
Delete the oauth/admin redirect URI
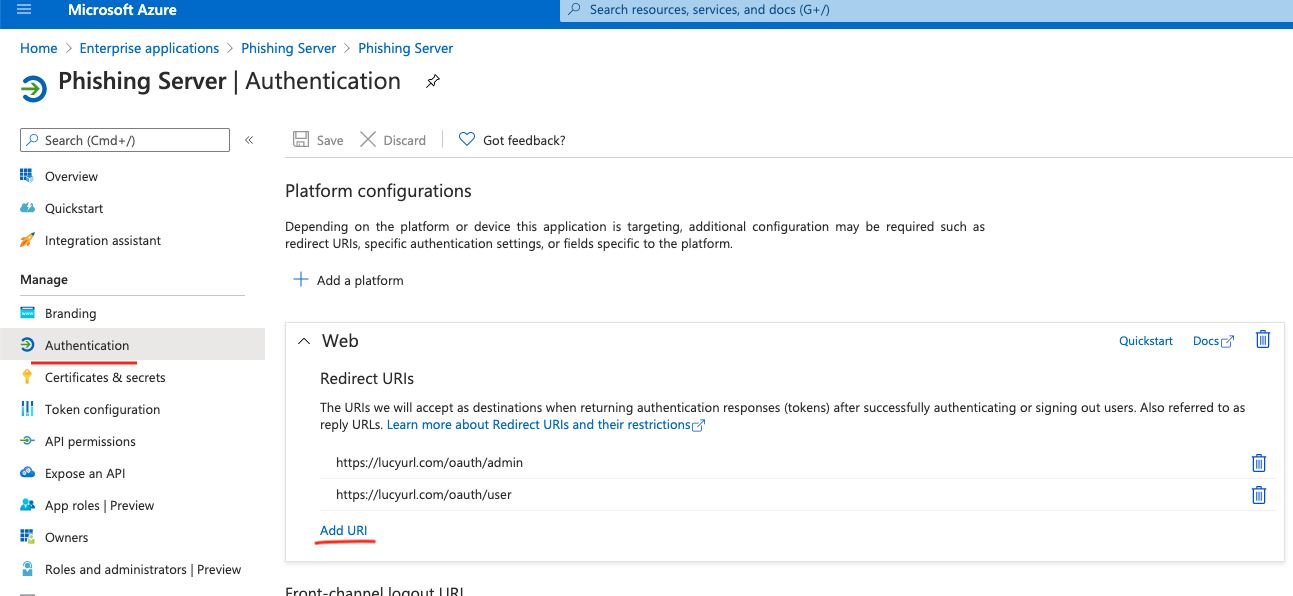[x=1259, y=463]
